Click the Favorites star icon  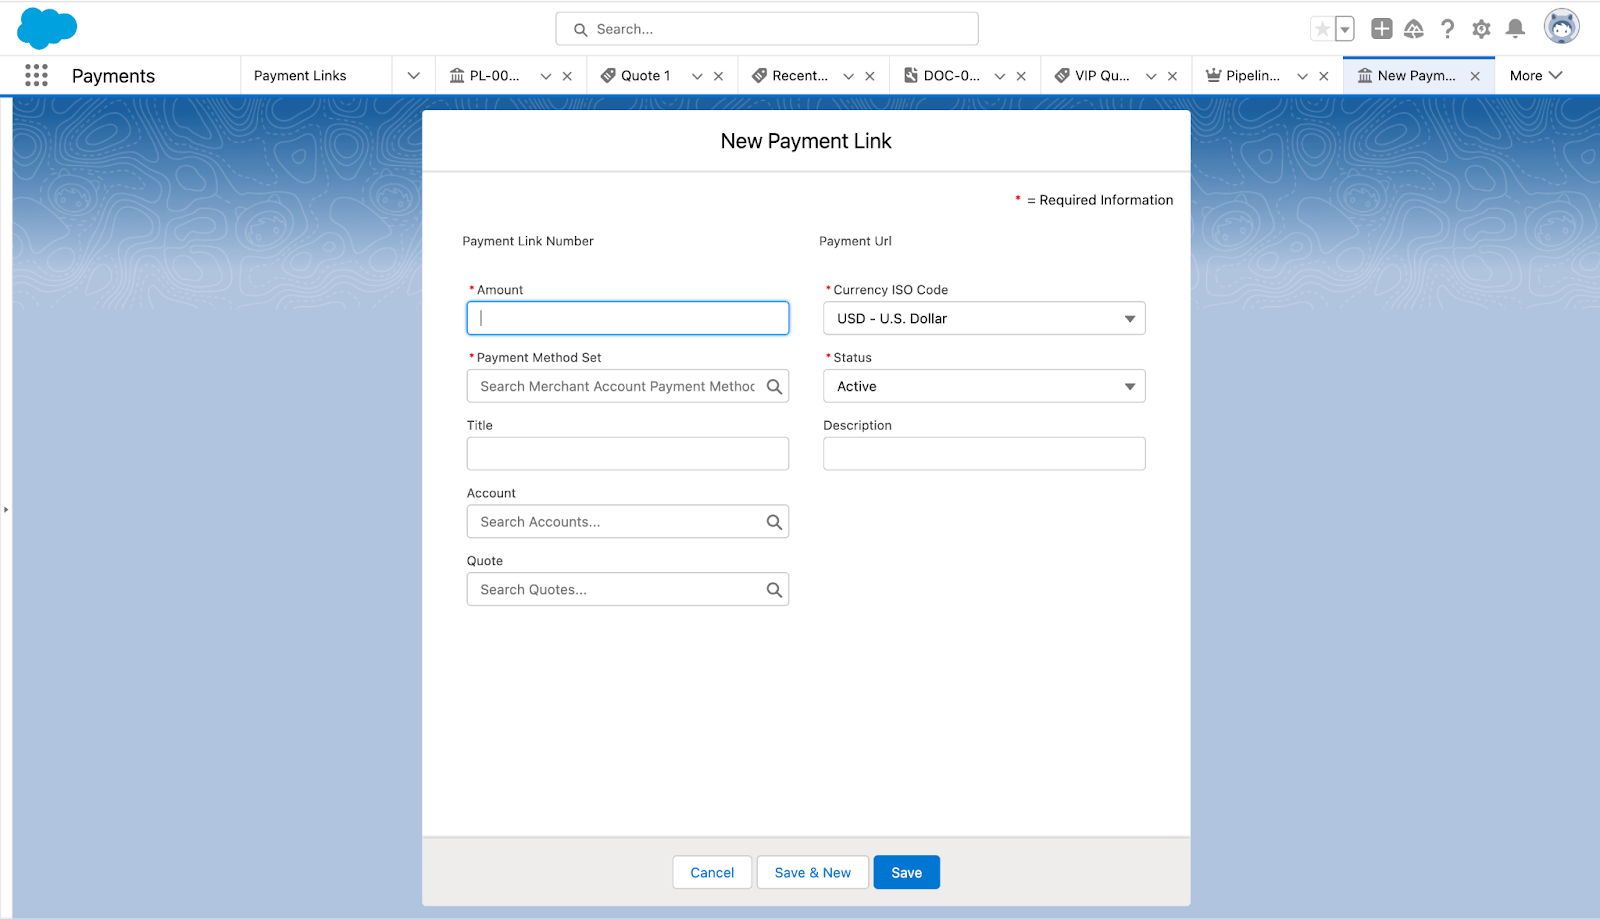pos(1322,29)
